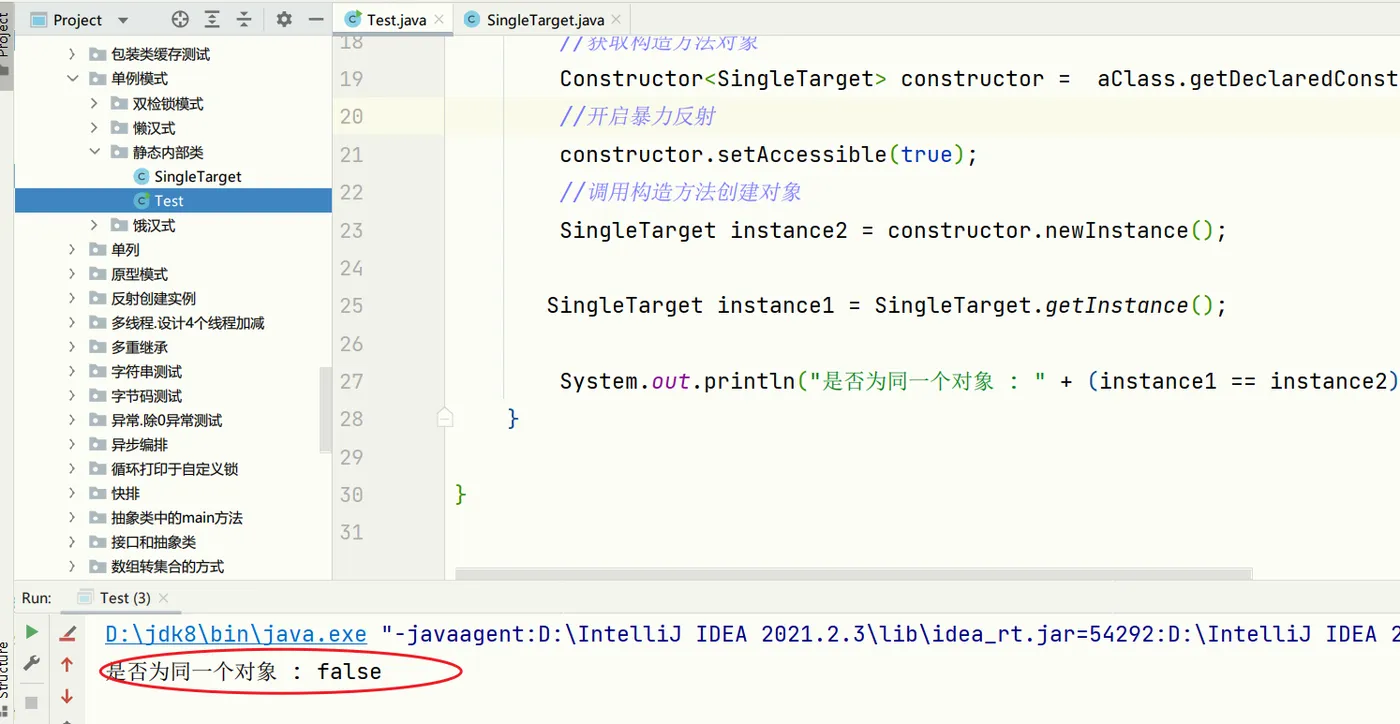This screenshot has width=1400, height=724.
Task: Expand the 双检锁模式 folder
Action: (94, 103)
